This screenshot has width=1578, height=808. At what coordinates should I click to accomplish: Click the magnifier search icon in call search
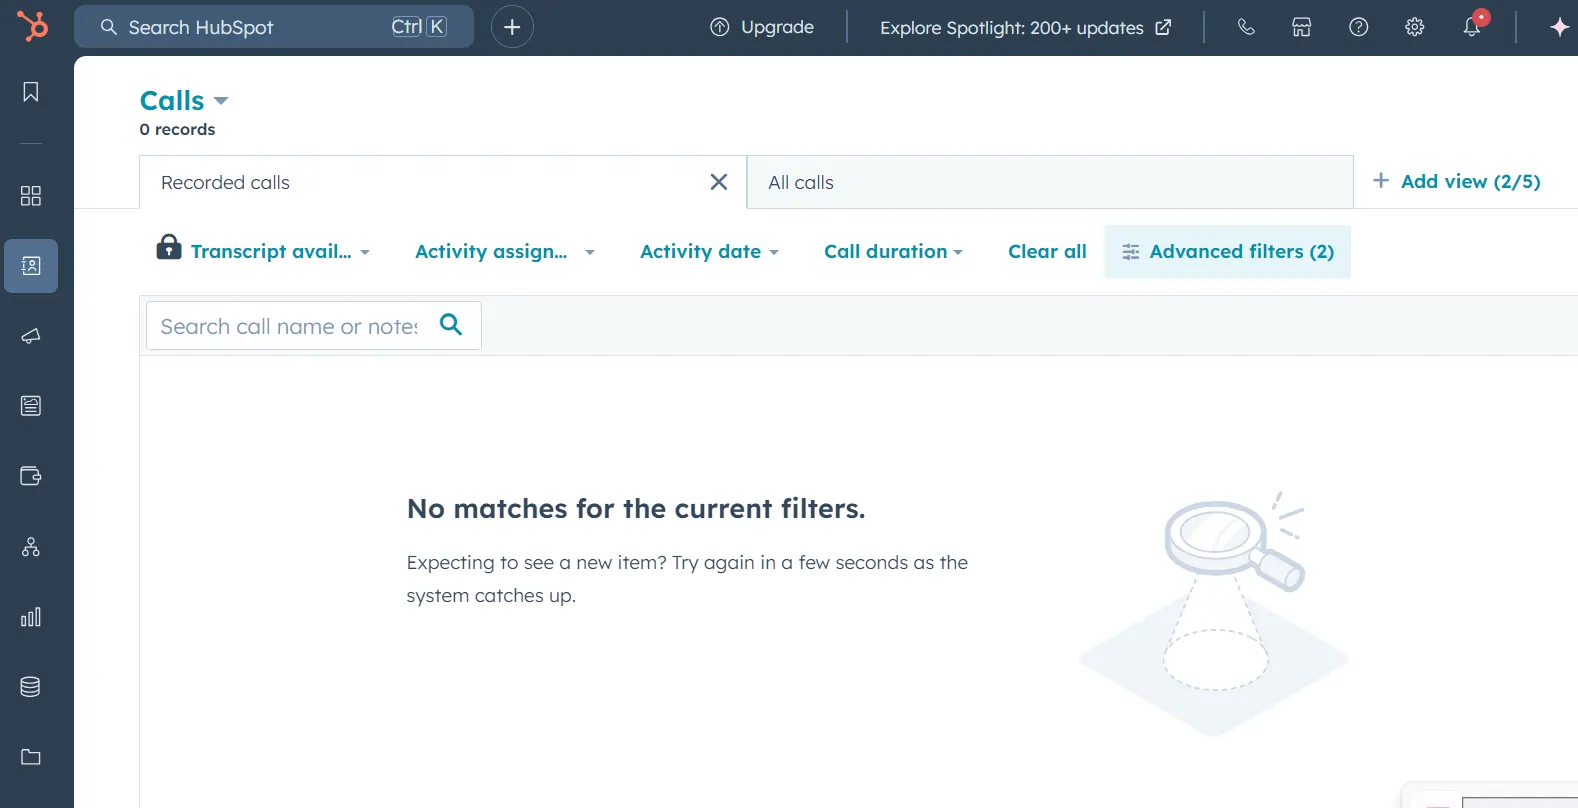pos(451,324)
